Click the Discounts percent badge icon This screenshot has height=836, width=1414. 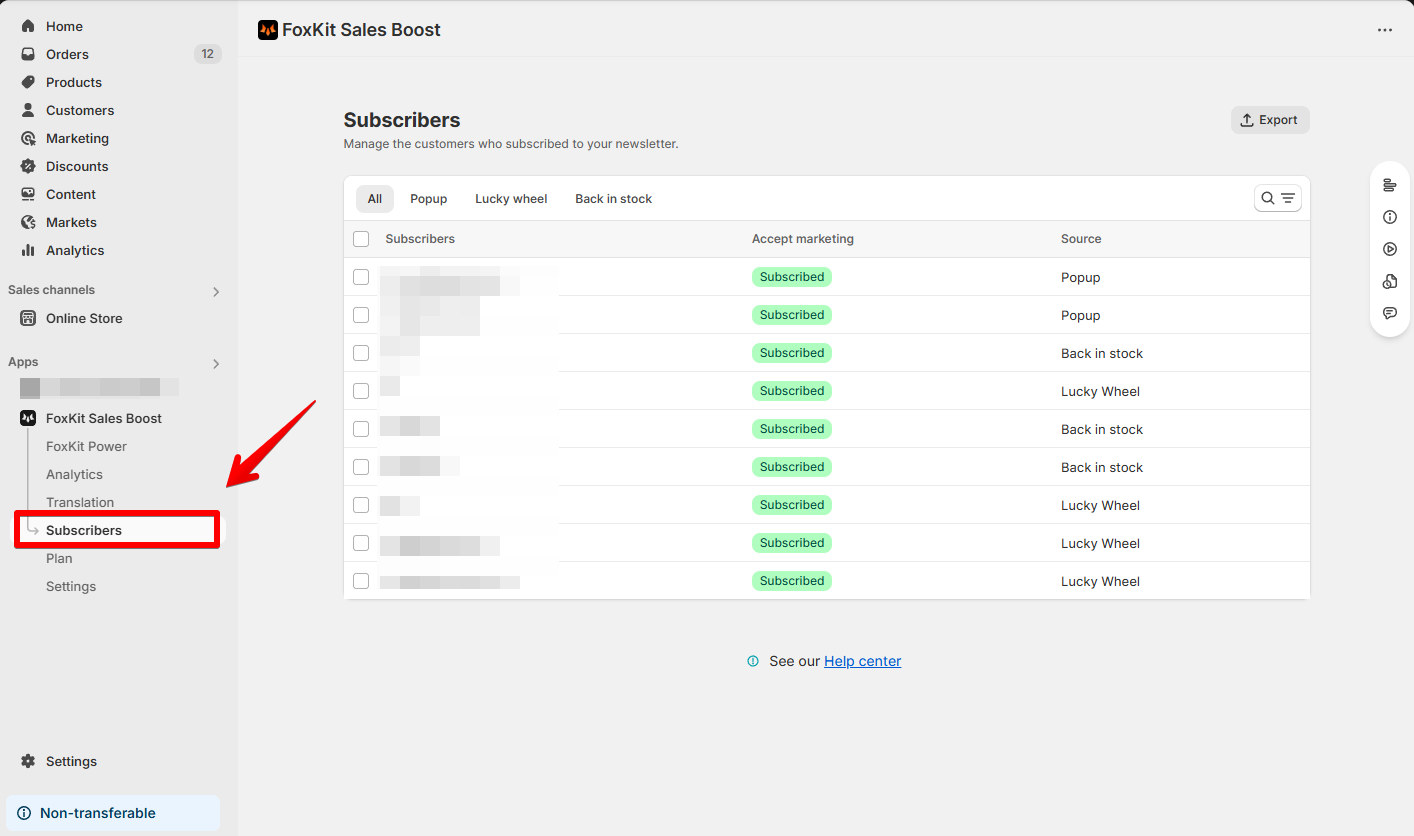click(28, 166)
